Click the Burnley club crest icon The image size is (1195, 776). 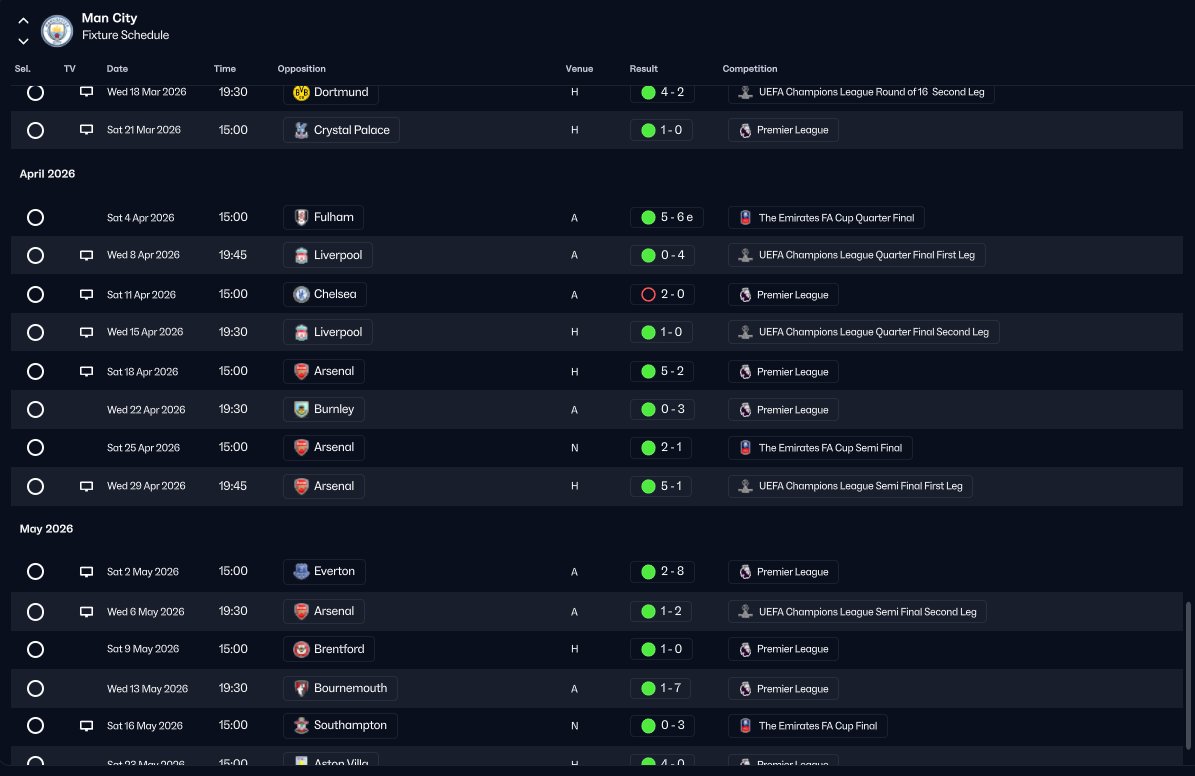[301, 409]
